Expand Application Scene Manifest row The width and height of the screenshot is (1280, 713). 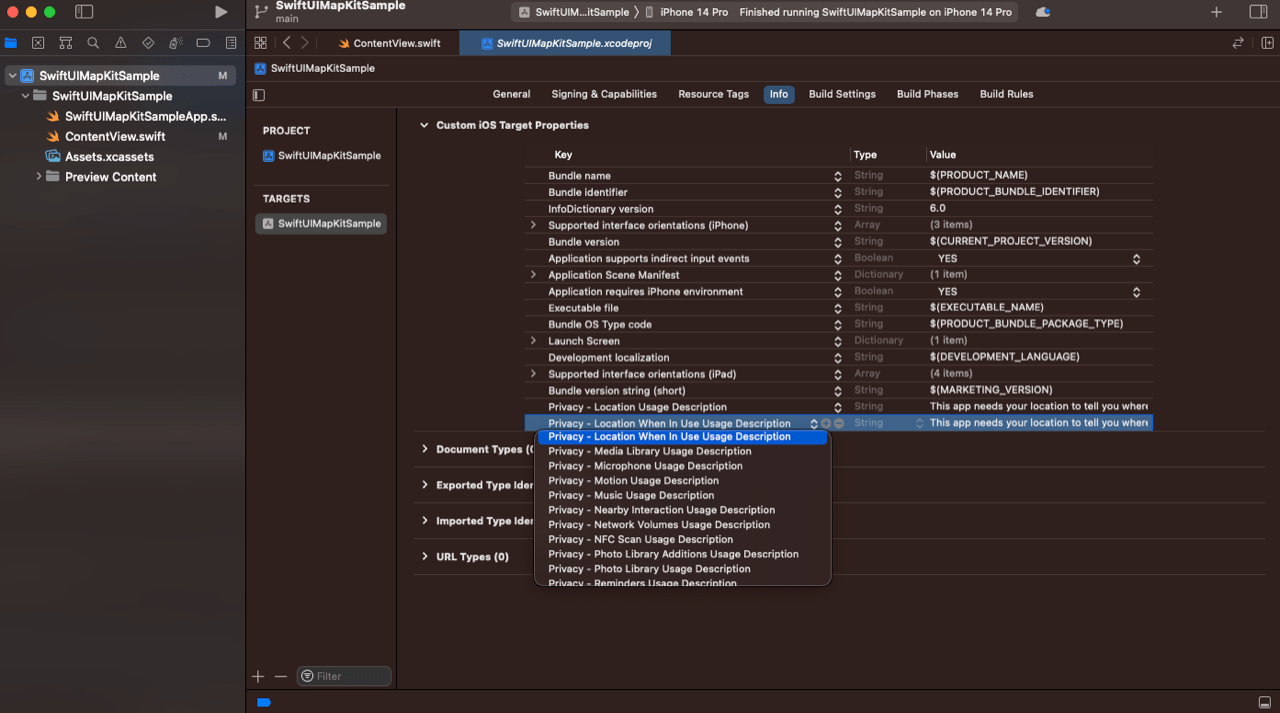(533, 275)
